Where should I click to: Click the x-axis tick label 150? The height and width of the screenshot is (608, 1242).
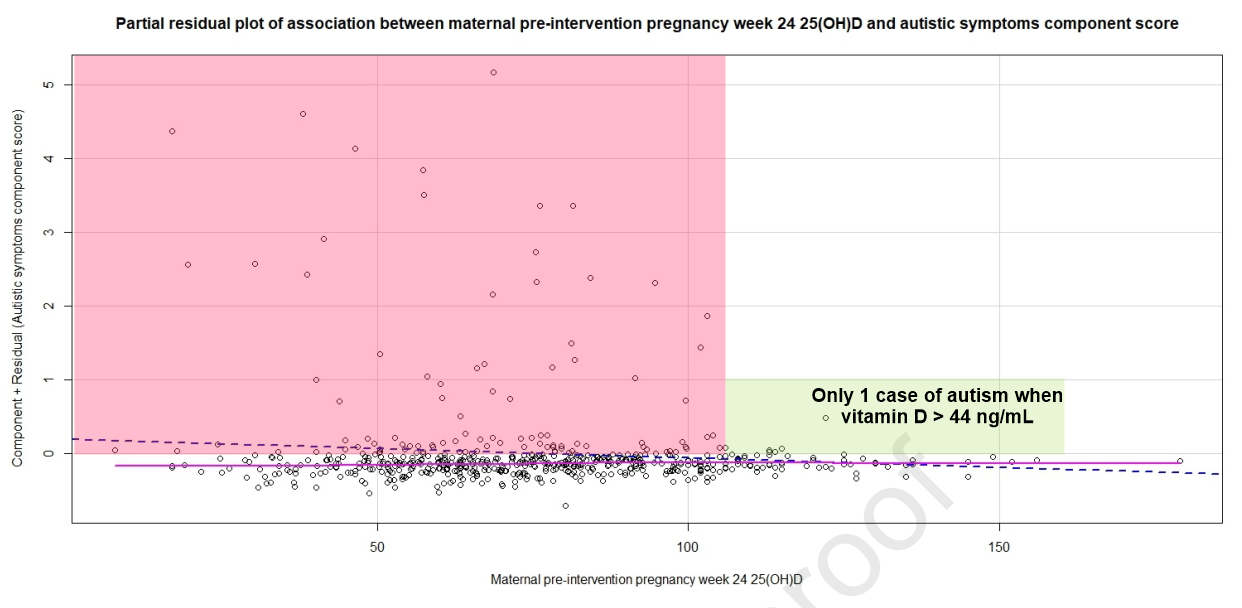click(x=998, y=546)
